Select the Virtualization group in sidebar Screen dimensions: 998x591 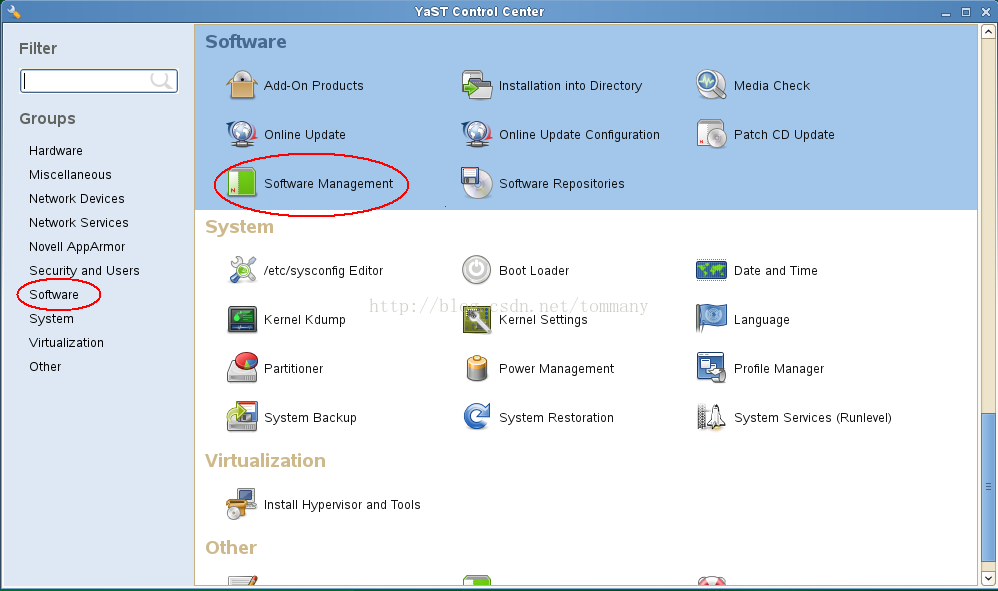point(66,343)
